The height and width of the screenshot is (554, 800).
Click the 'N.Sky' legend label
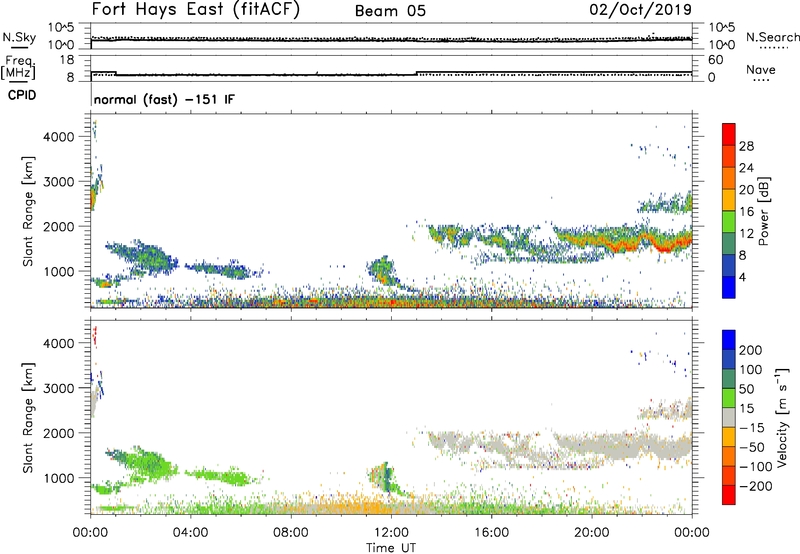point(19,37)
